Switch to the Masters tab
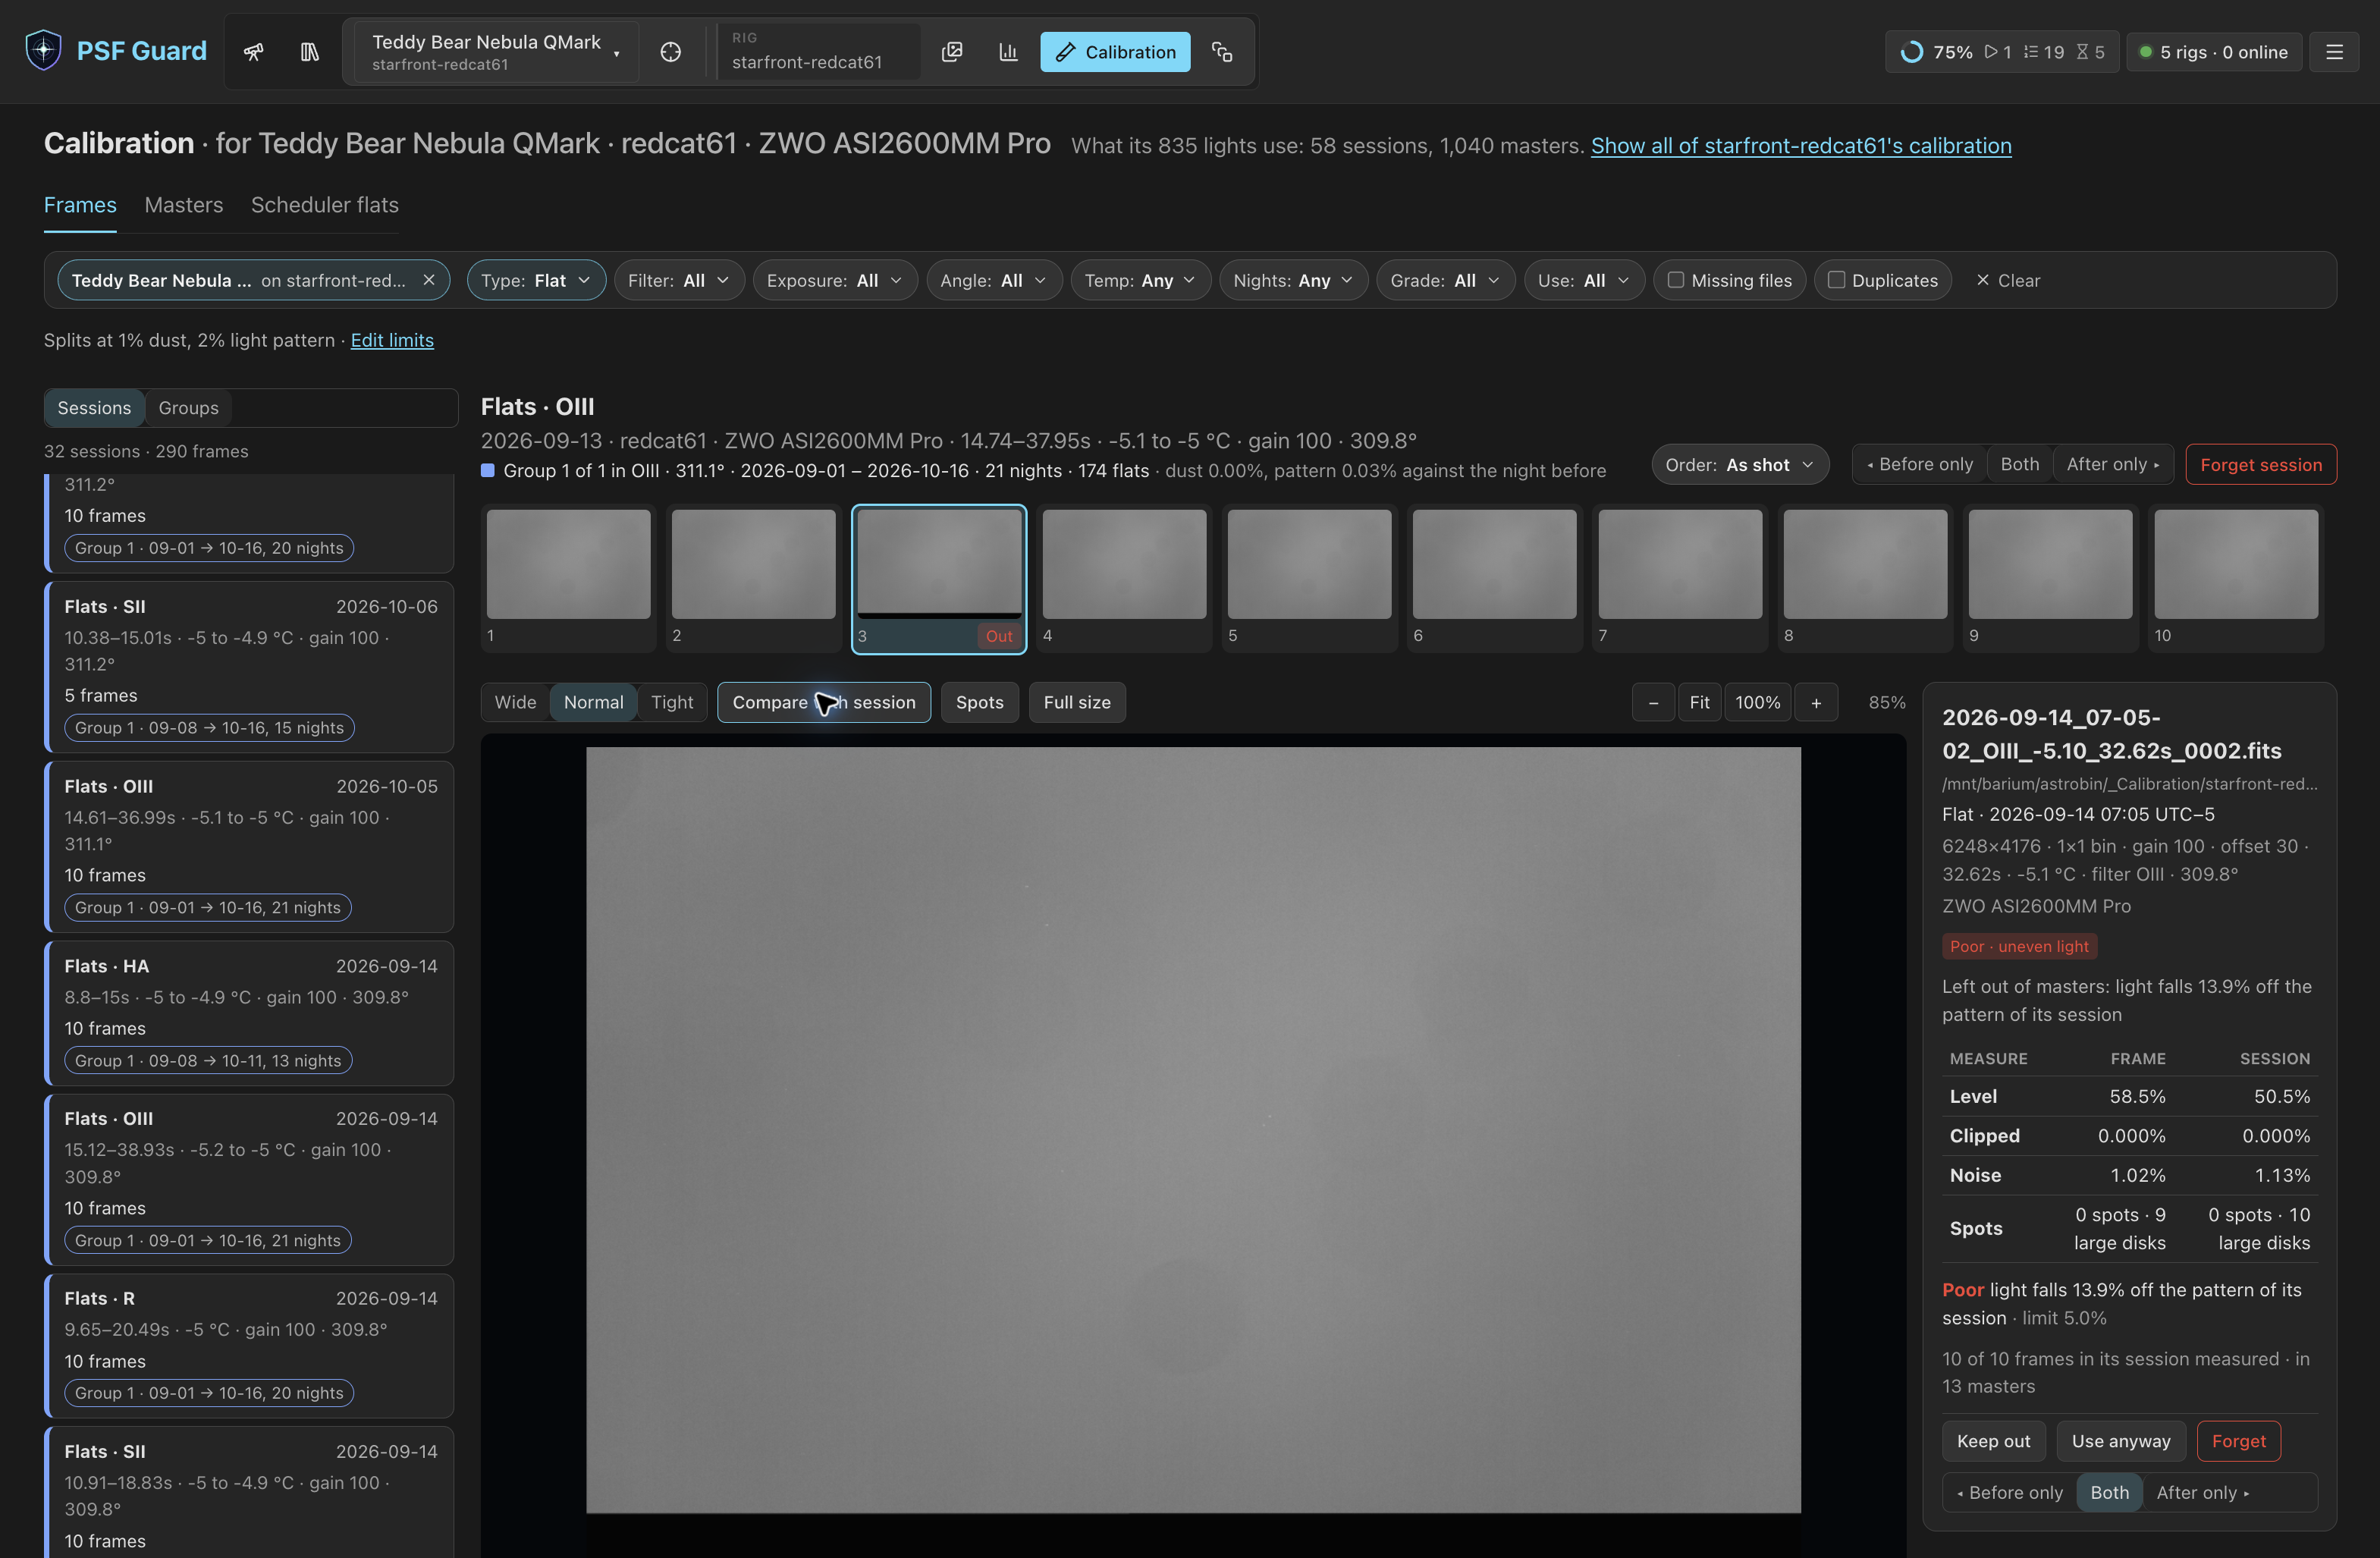2380x1558 pixels. [x=184, y=205]
